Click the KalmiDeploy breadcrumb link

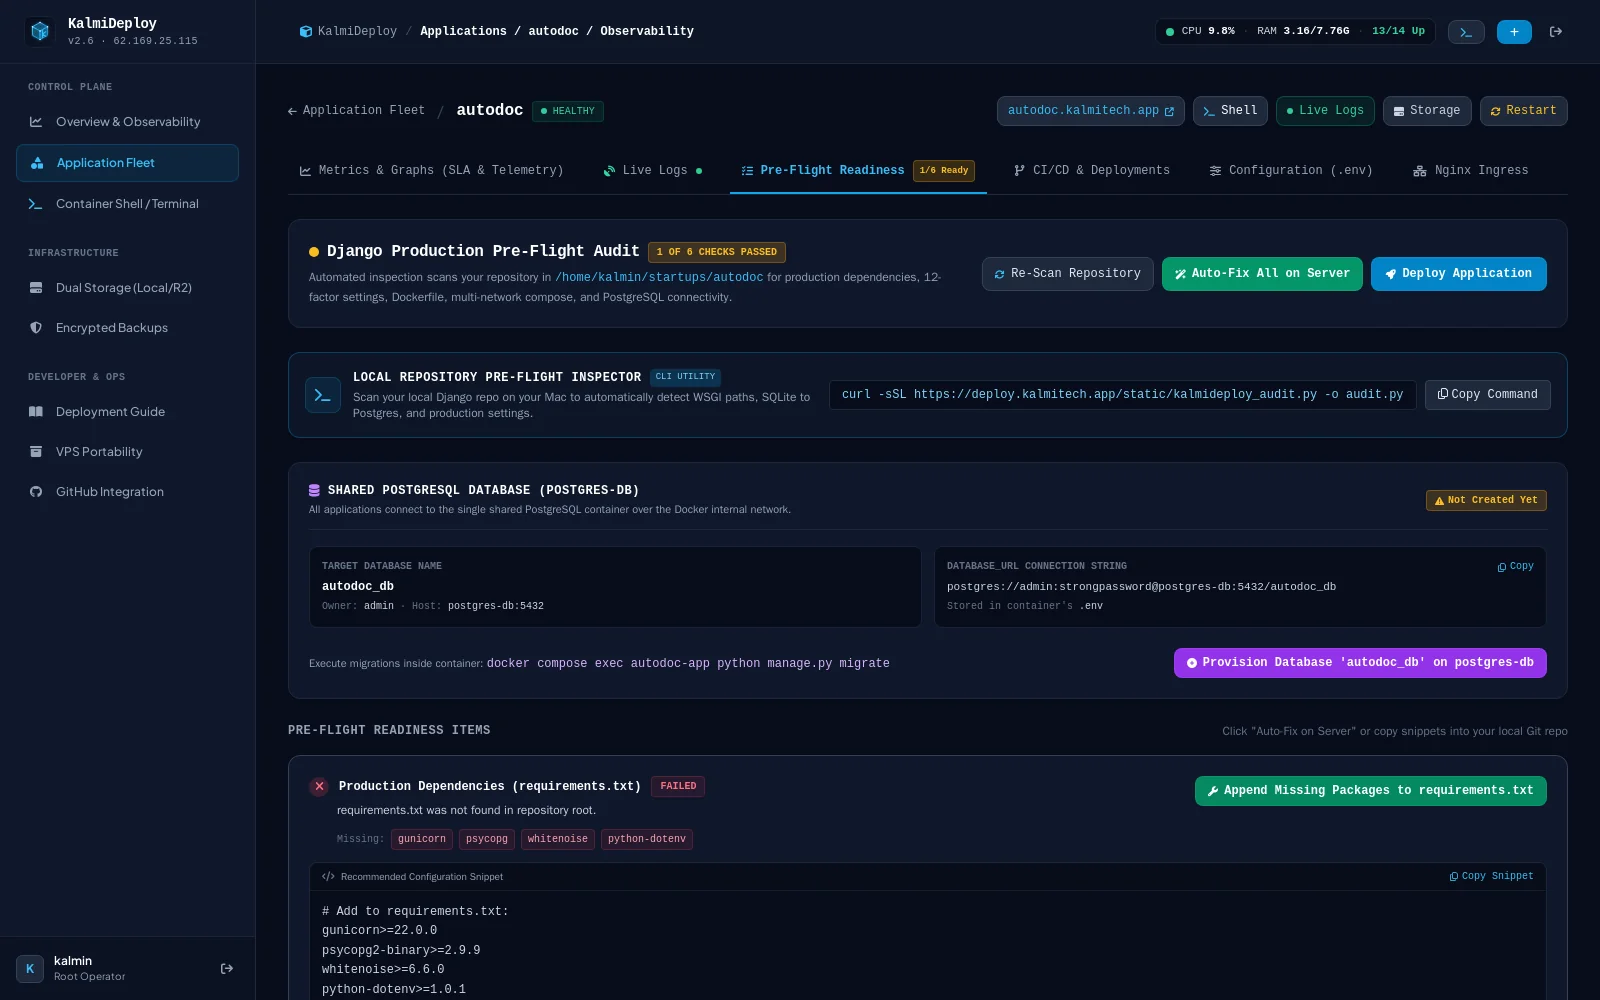point(348,32)
